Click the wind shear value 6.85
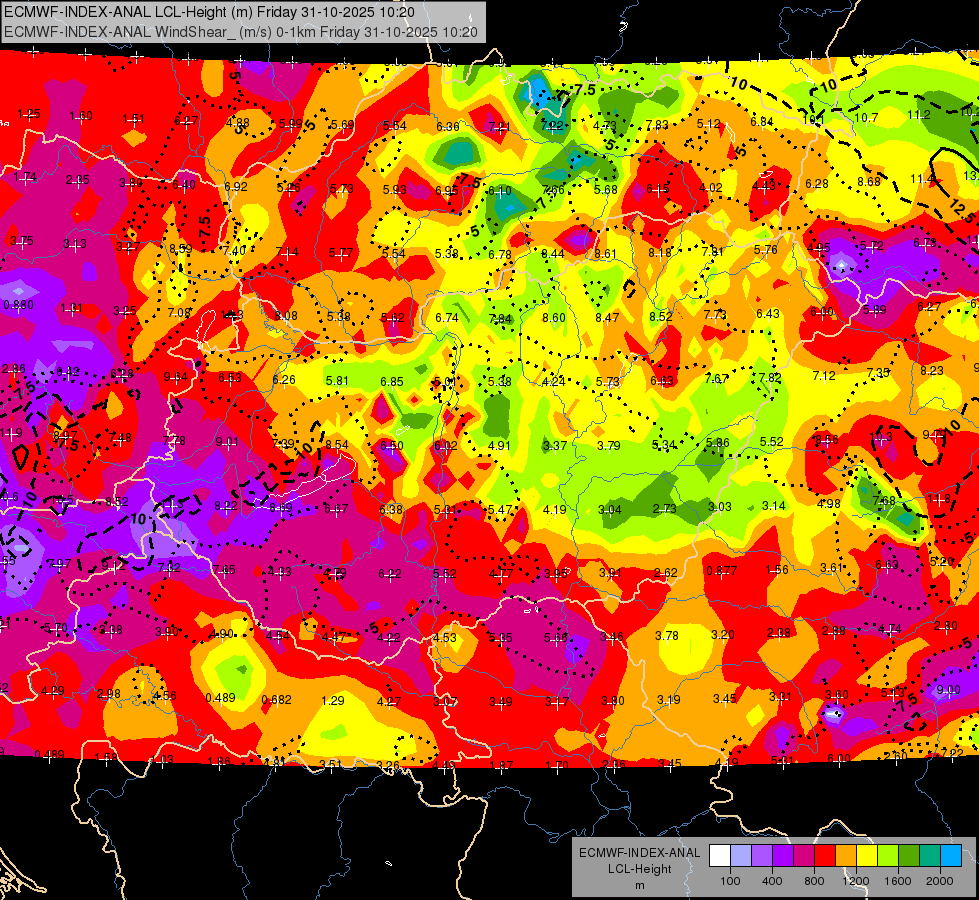This screenshot has width=979, height=900. coord(392,381)
